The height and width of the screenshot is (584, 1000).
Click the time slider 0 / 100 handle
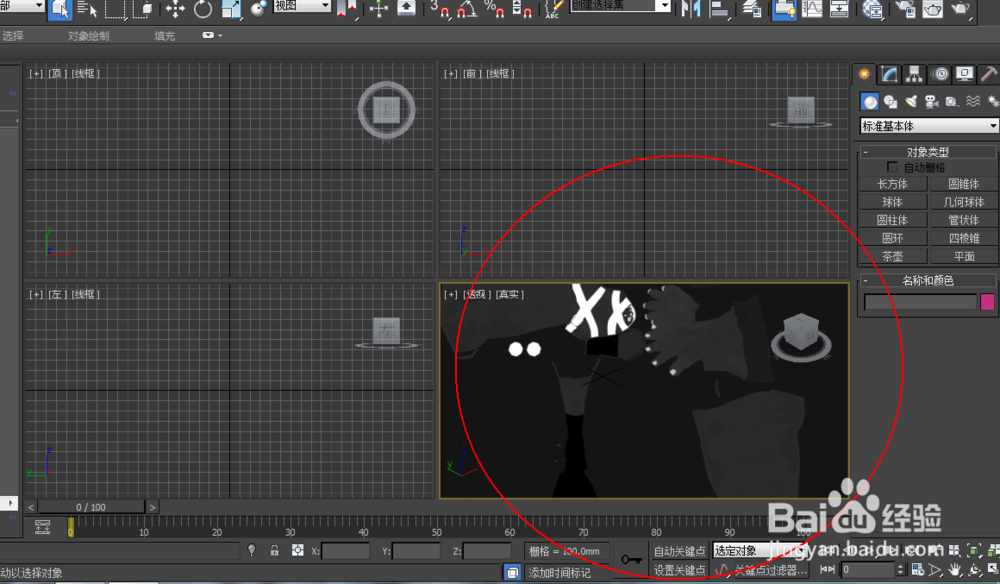tap(91, 507)
